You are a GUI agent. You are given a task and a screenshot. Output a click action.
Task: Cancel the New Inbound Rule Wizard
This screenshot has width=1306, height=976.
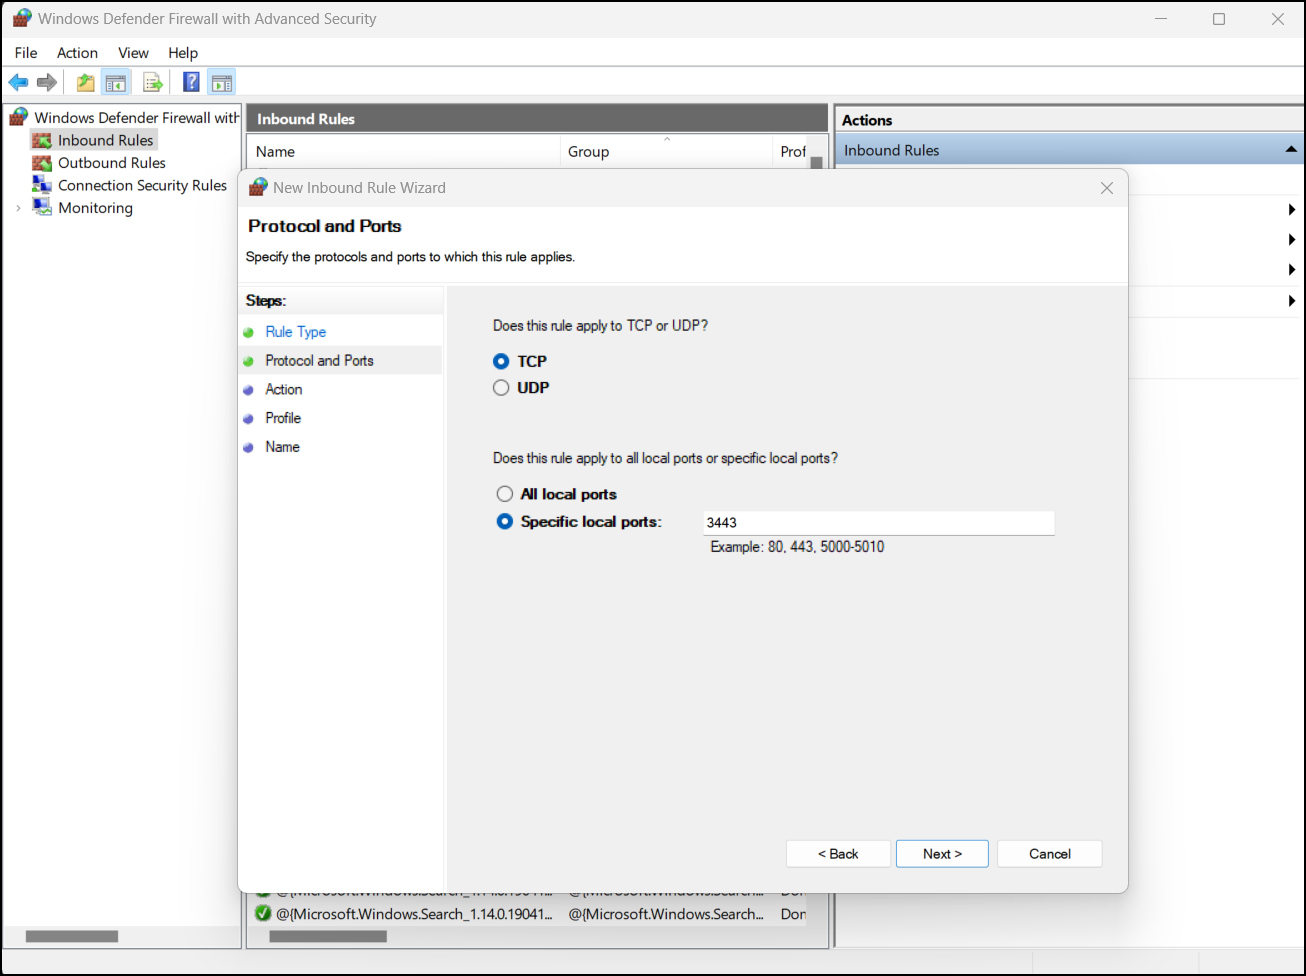(1050, 854)
